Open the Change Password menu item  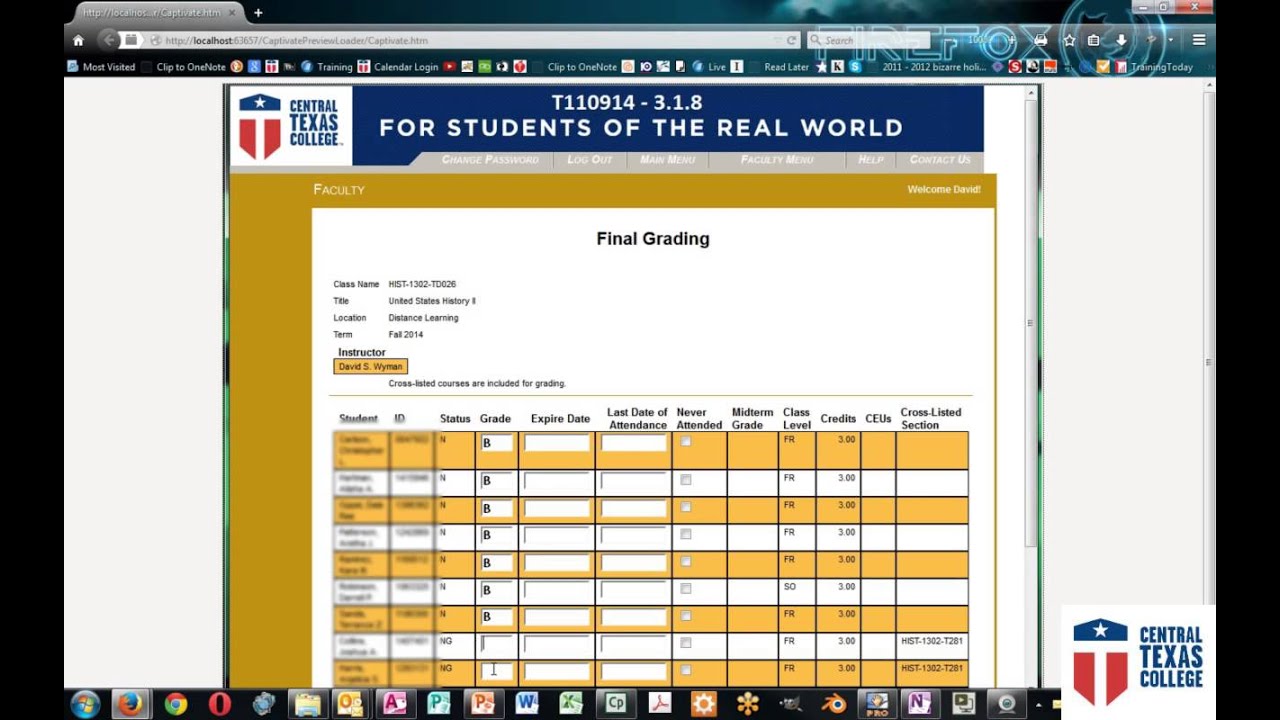click(490, 160)
